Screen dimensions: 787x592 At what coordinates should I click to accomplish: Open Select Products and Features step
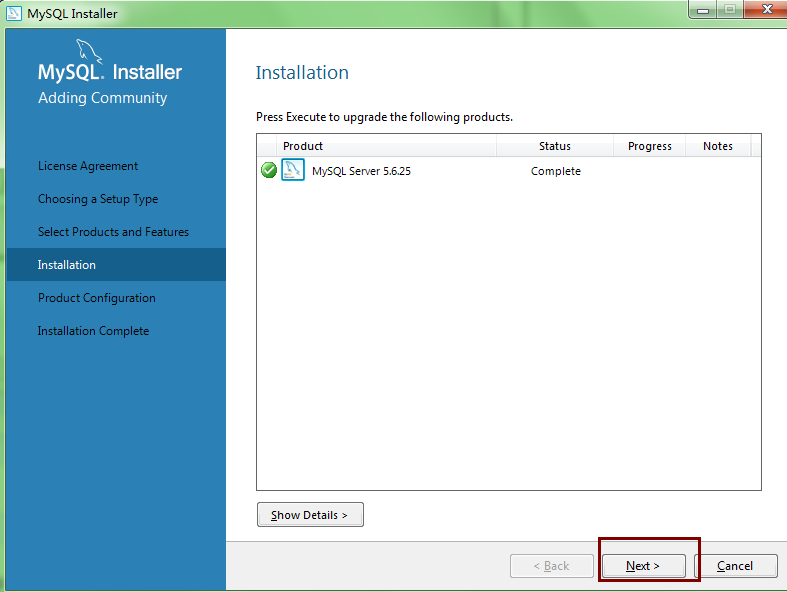point(113,232)
